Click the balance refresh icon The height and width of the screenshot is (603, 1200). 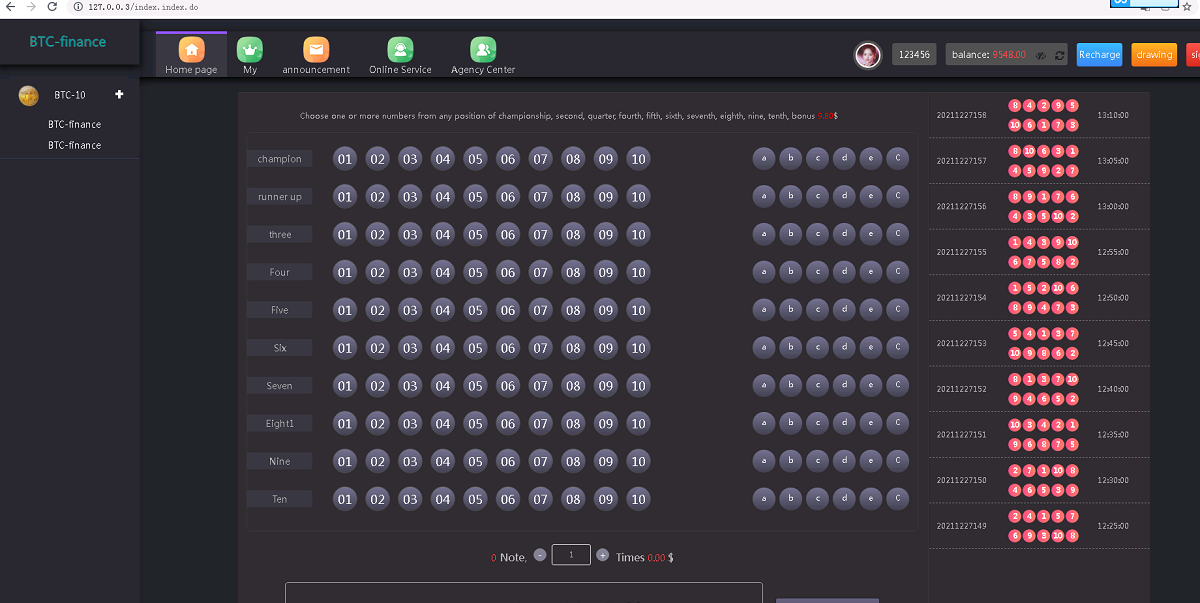(x=1060, y=55)
